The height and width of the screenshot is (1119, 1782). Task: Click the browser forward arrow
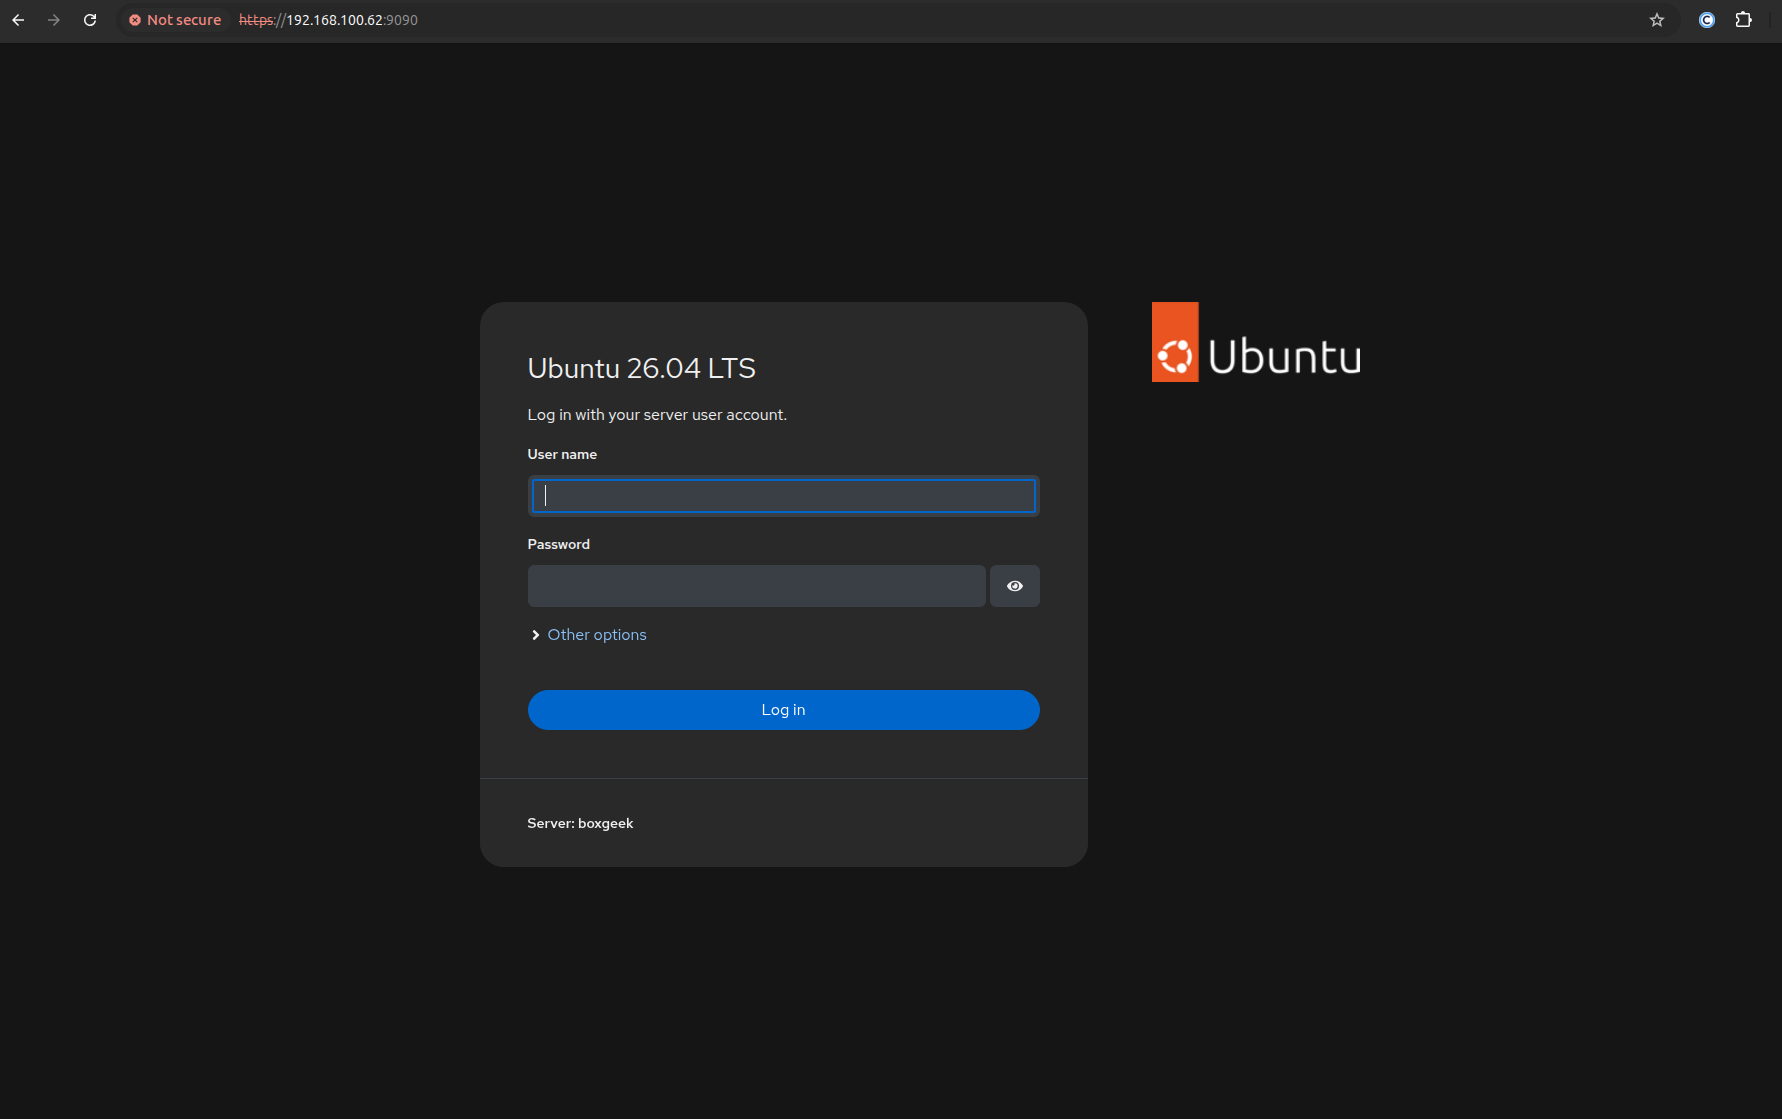click(x=54, y=20)
